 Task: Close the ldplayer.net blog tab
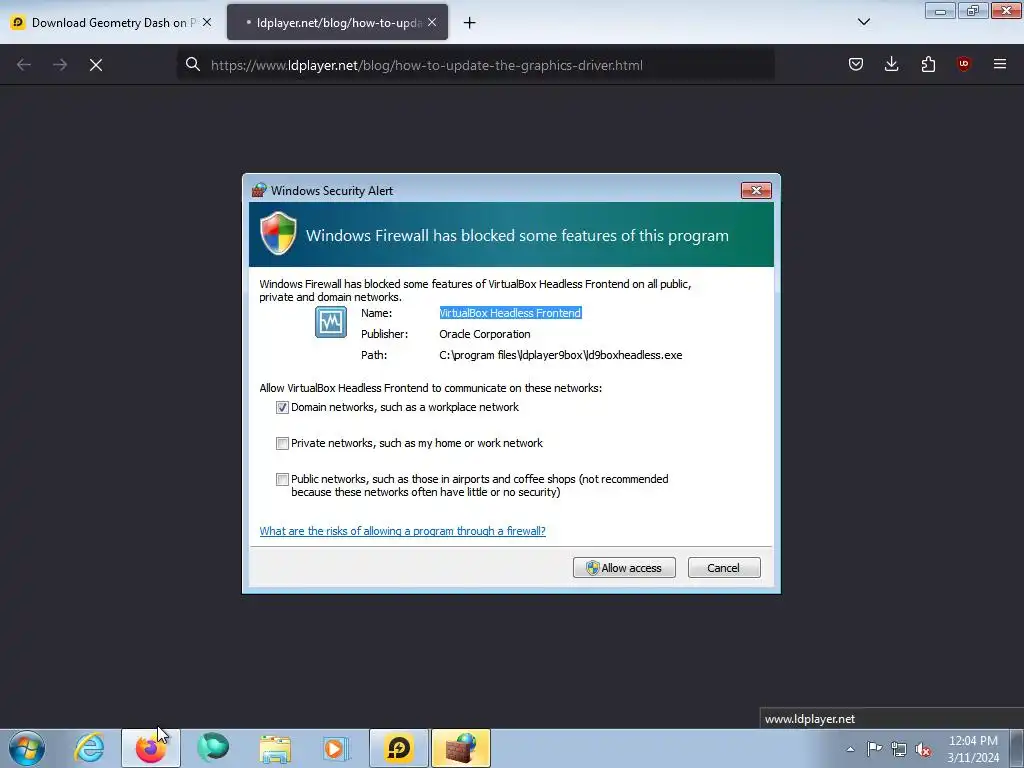click(x=432, y=22)
